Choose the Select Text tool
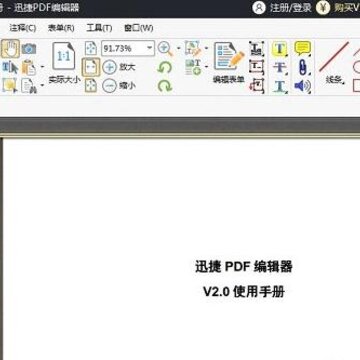This screenshot has height=360, width=360. click(x=10, y=68)
